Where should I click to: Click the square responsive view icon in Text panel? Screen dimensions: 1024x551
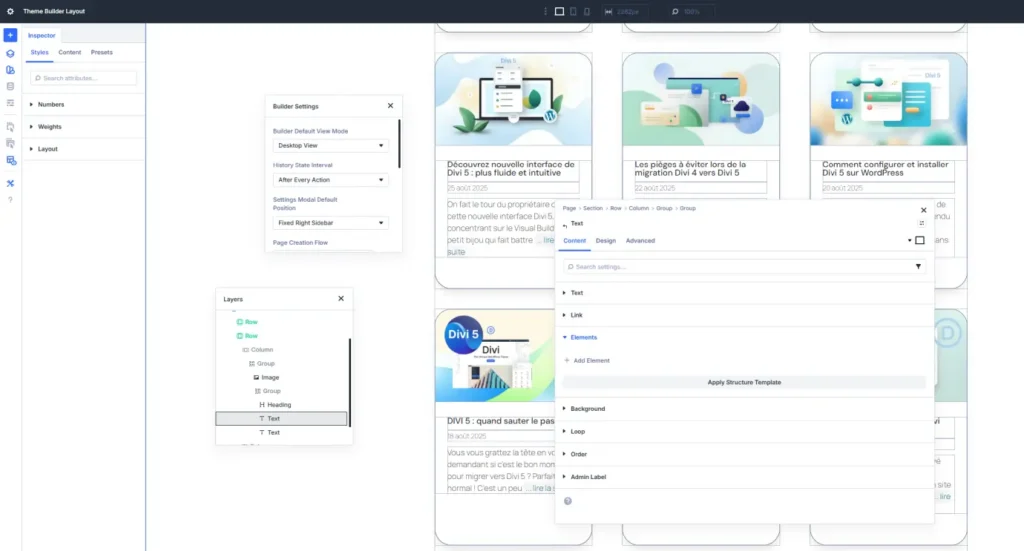[920, 240]
